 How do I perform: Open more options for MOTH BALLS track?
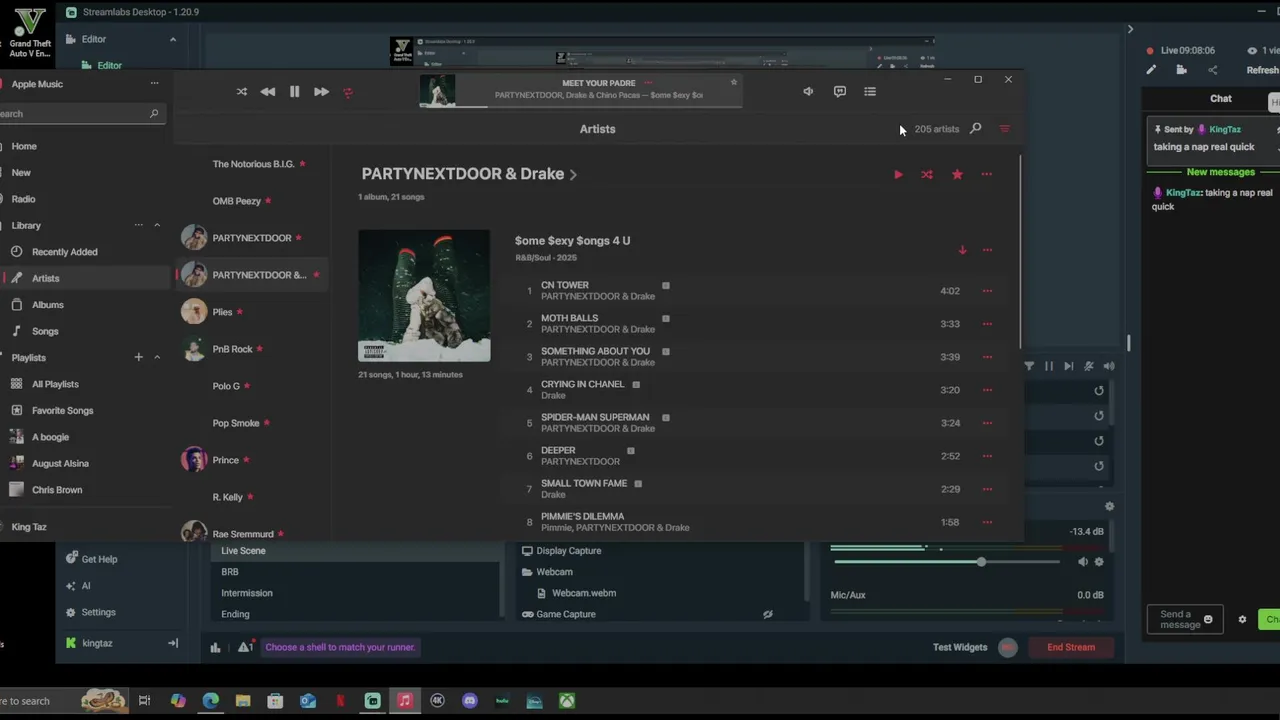click(x=987, y=324)
